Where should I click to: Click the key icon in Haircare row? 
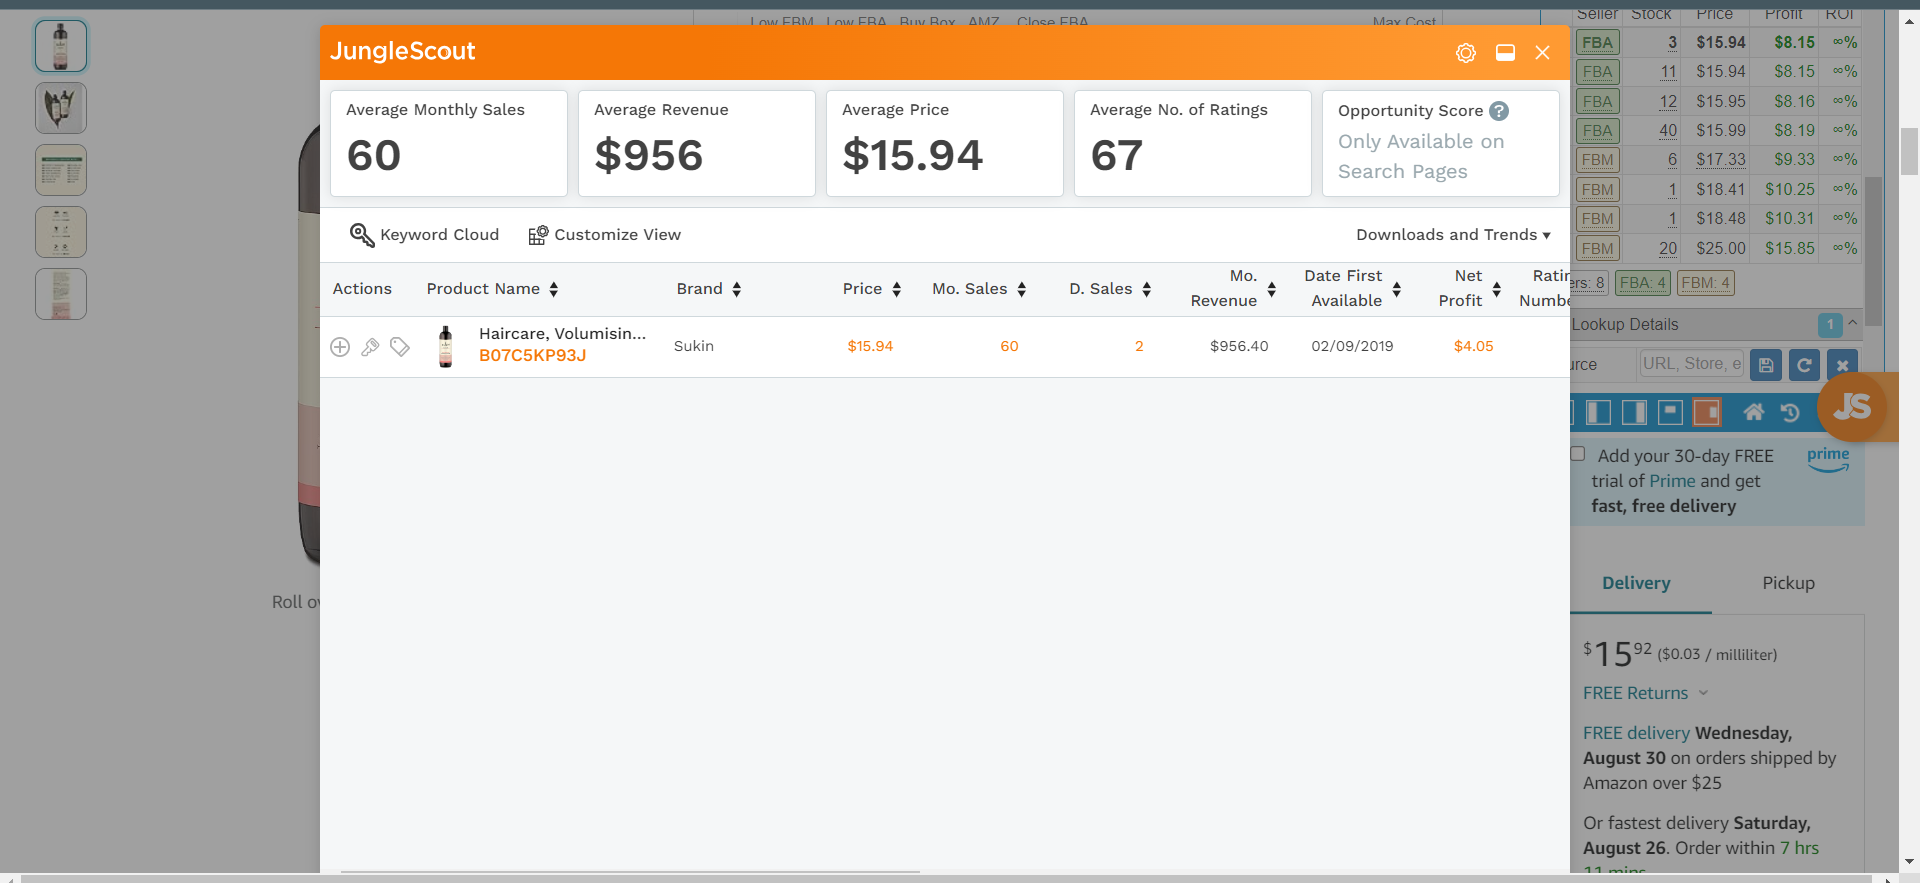click(x=370, y=347)
